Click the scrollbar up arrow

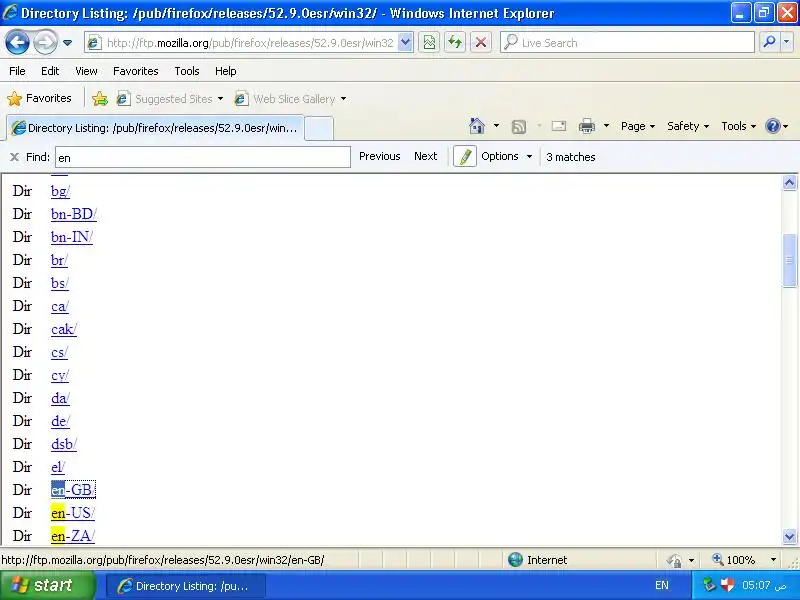(x=789, y=183)
